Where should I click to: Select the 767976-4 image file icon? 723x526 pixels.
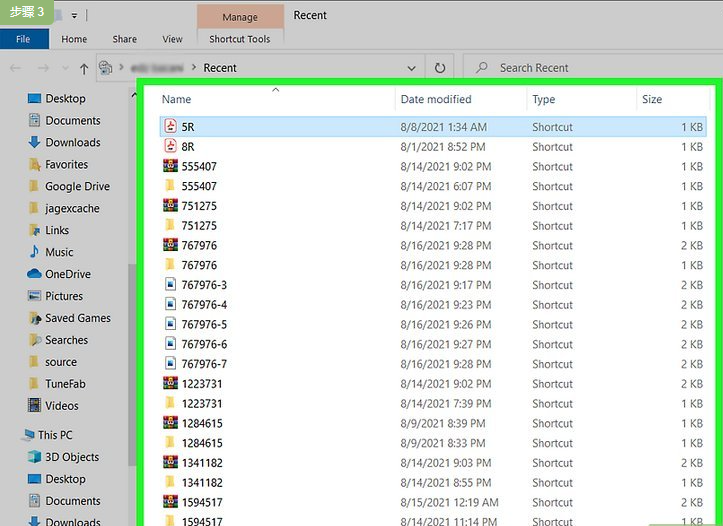(171, 304)
